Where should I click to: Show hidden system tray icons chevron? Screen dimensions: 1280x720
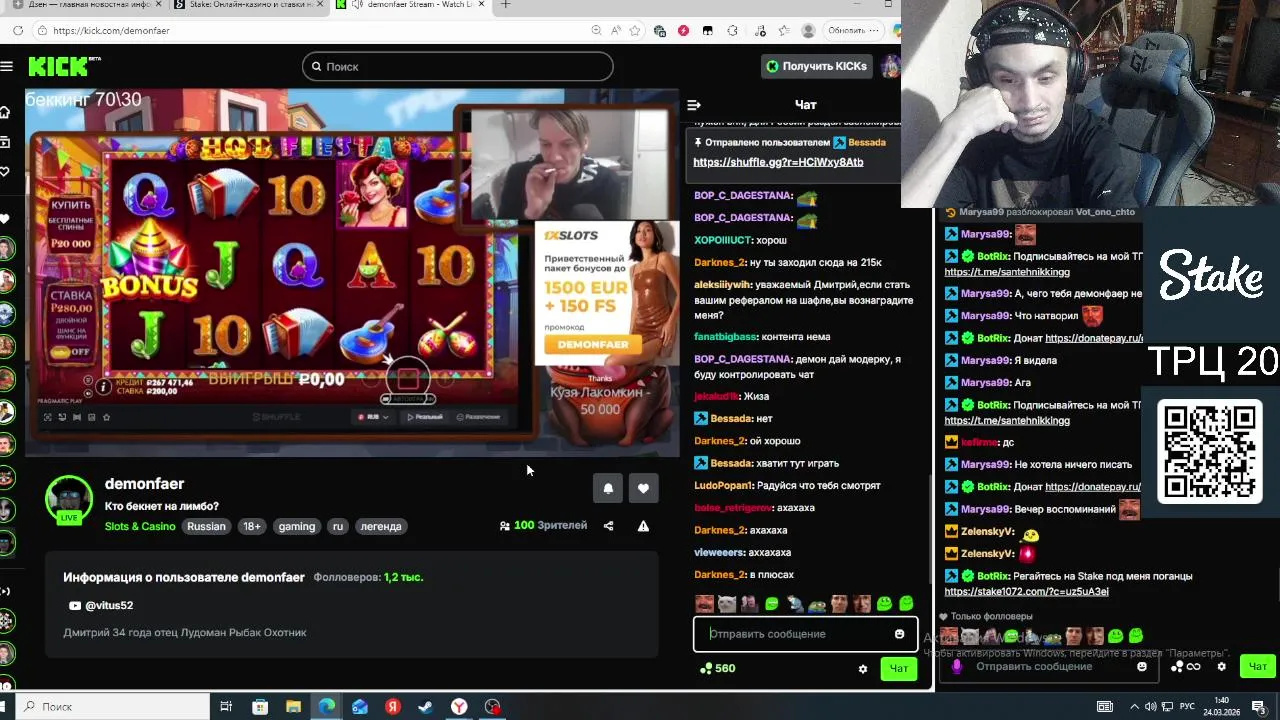1137,707
